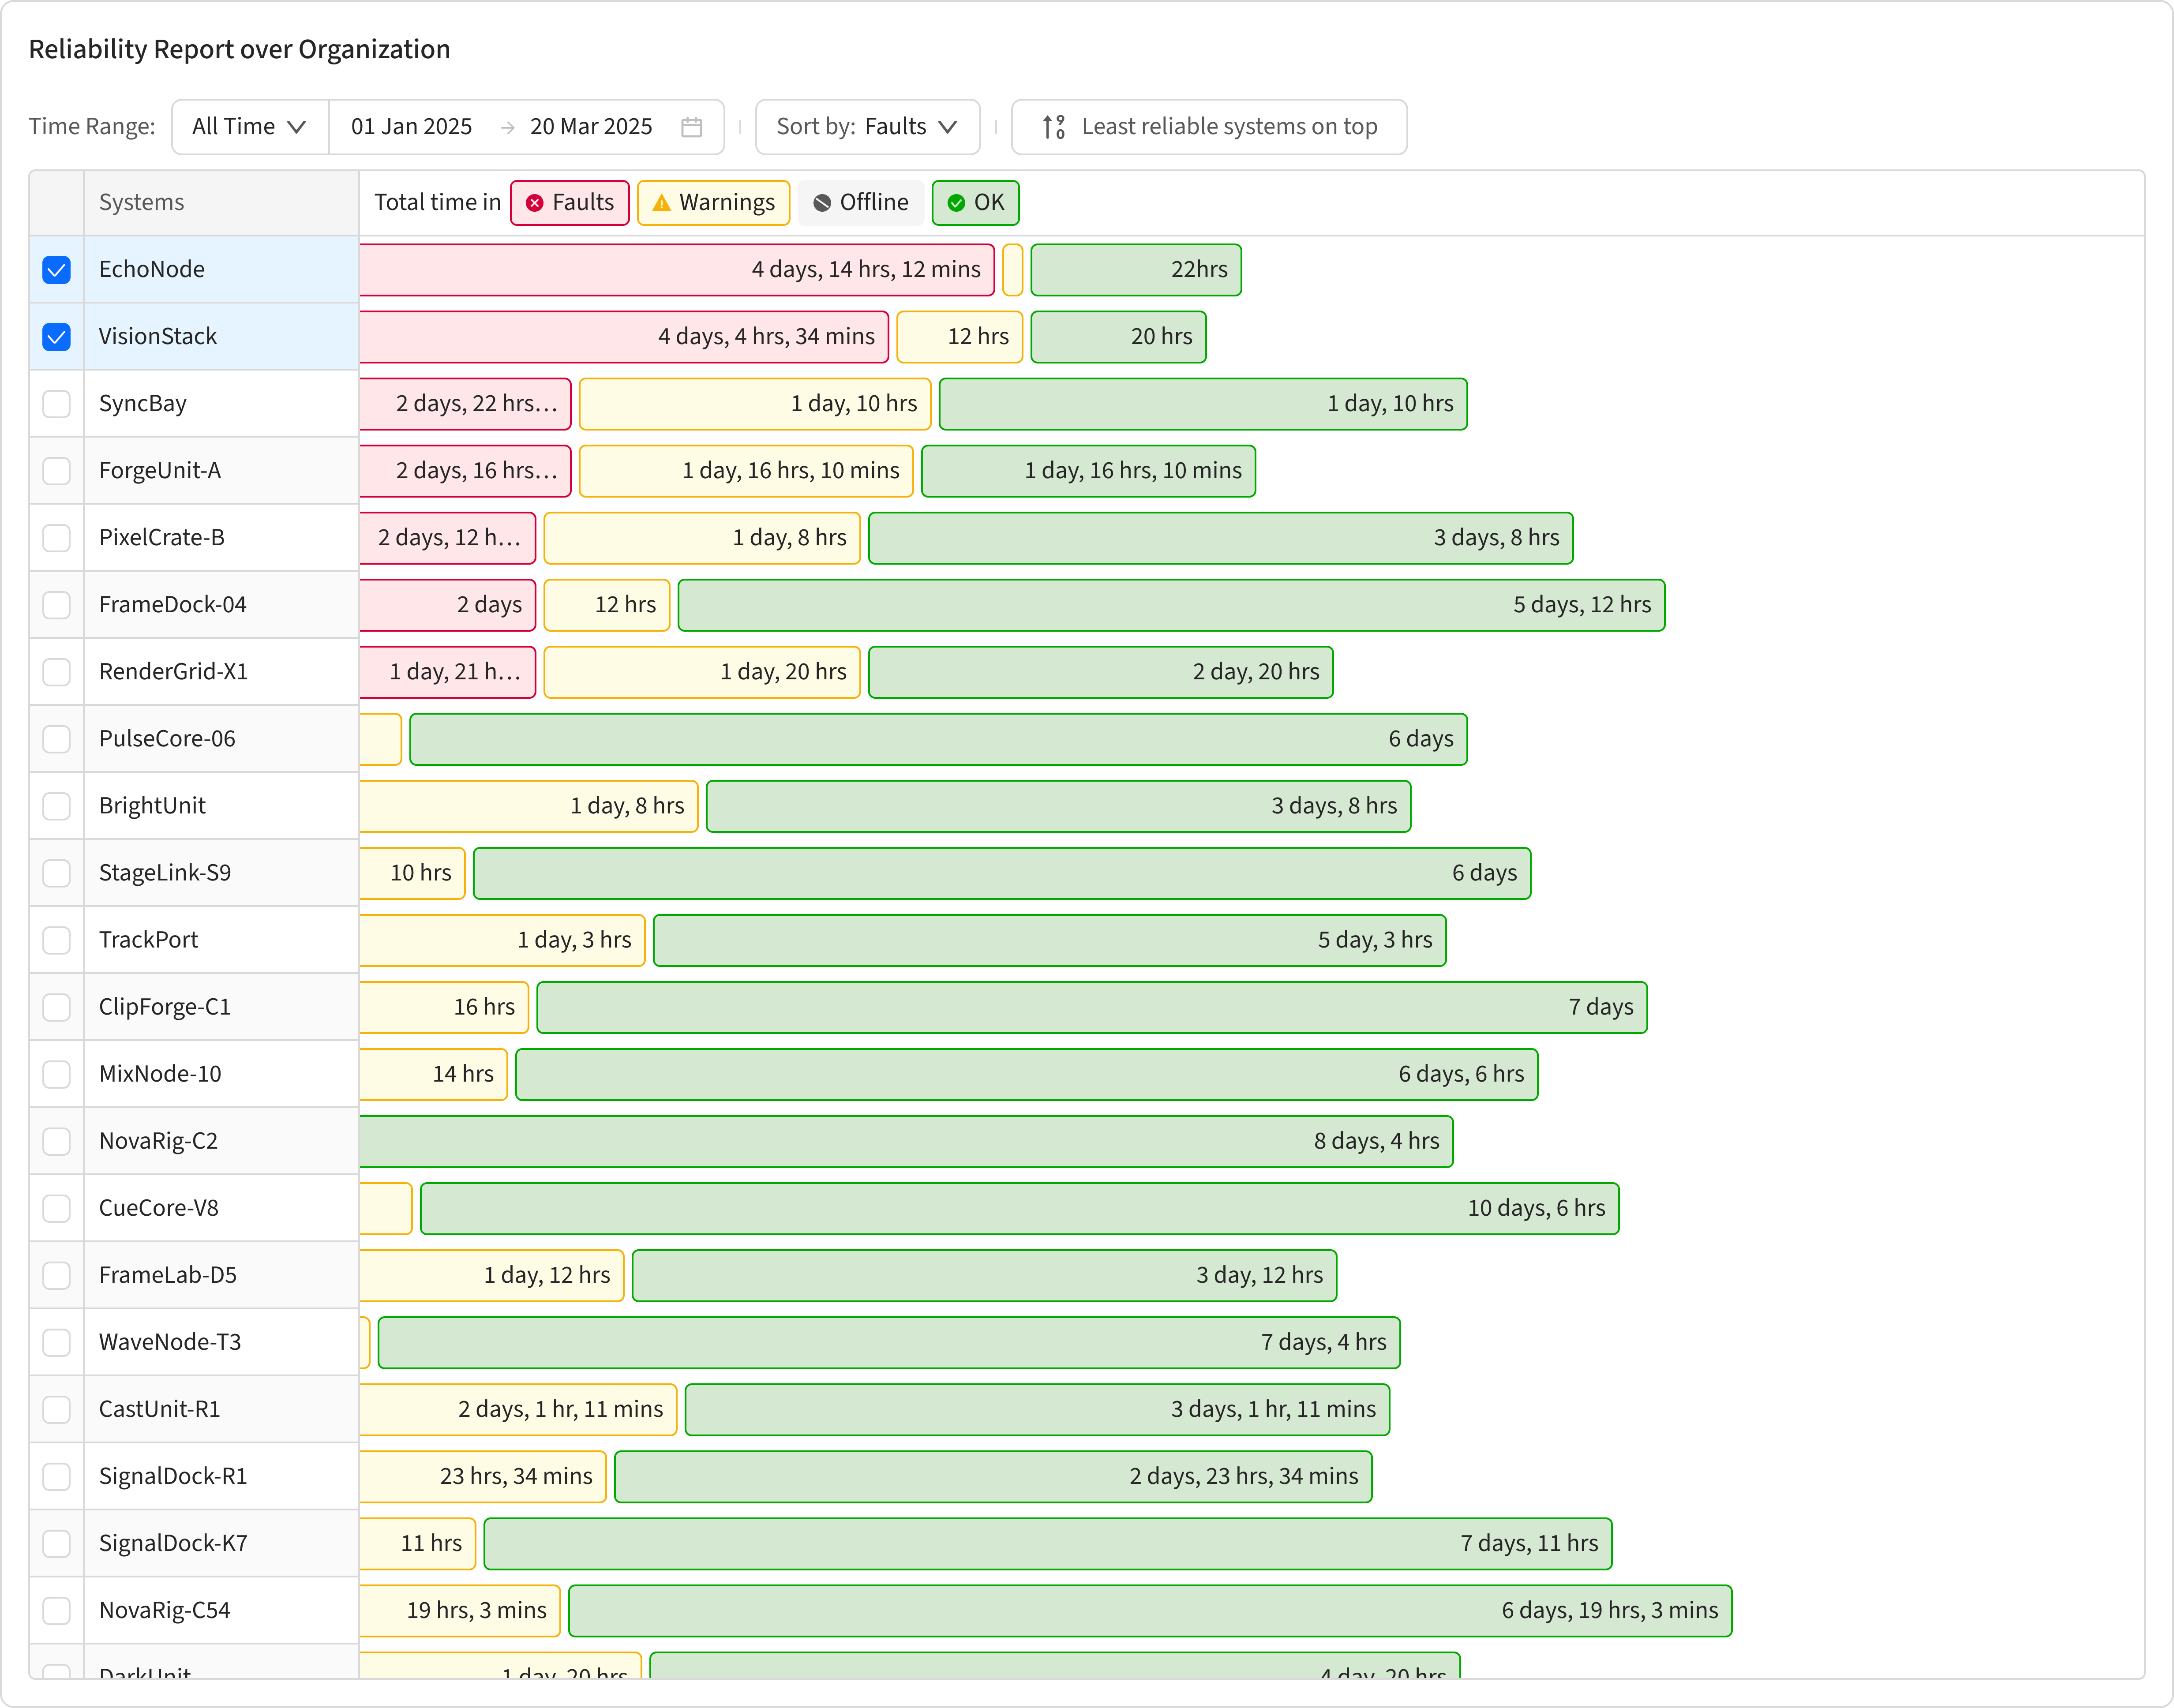The image size is (2174, 1708).
Task: Toggle the Faults filter tag
Action: pyautogui.click(x=570, y=203)
